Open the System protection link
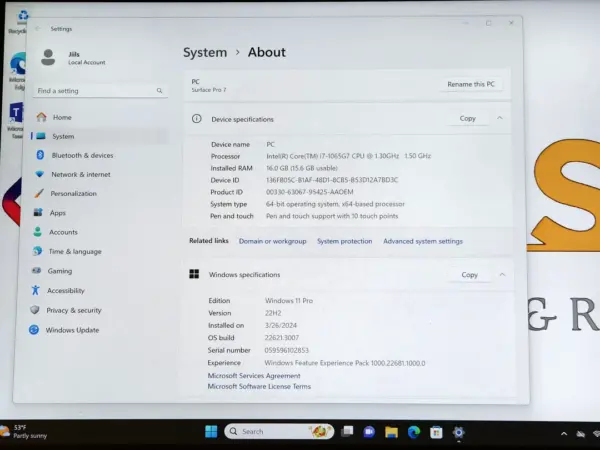The height and width of the screenshot is (450, 600). [344, 241]
